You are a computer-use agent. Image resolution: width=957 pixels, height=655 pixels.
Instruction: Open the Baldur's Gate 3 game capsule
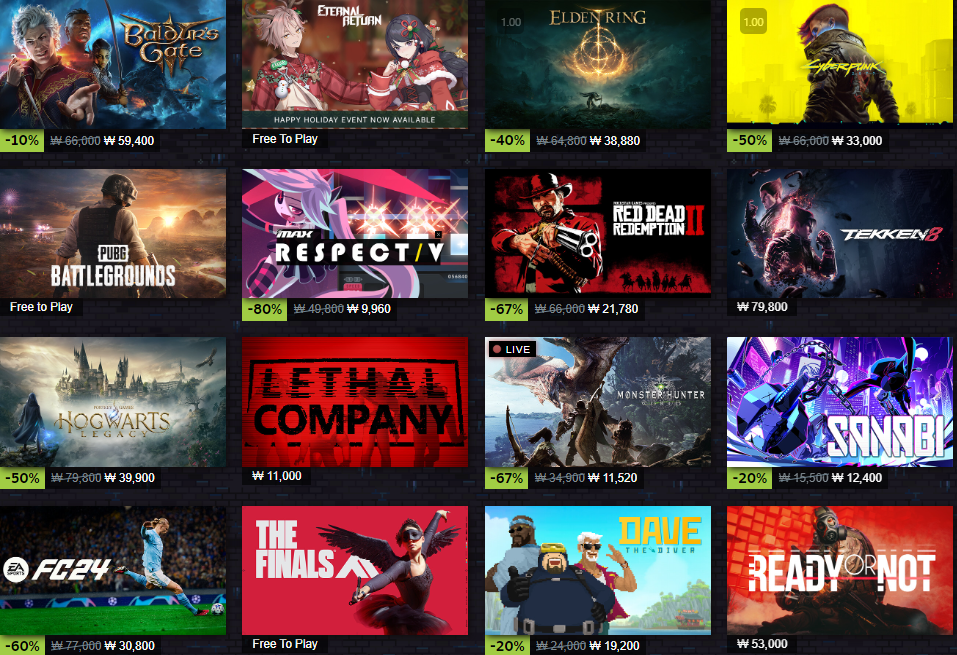click(113, 64)
